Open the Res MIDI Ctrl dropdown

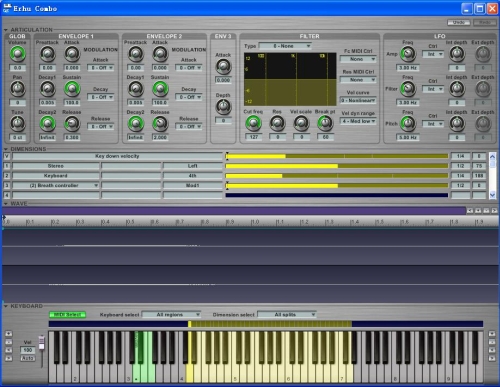[358, 80]
